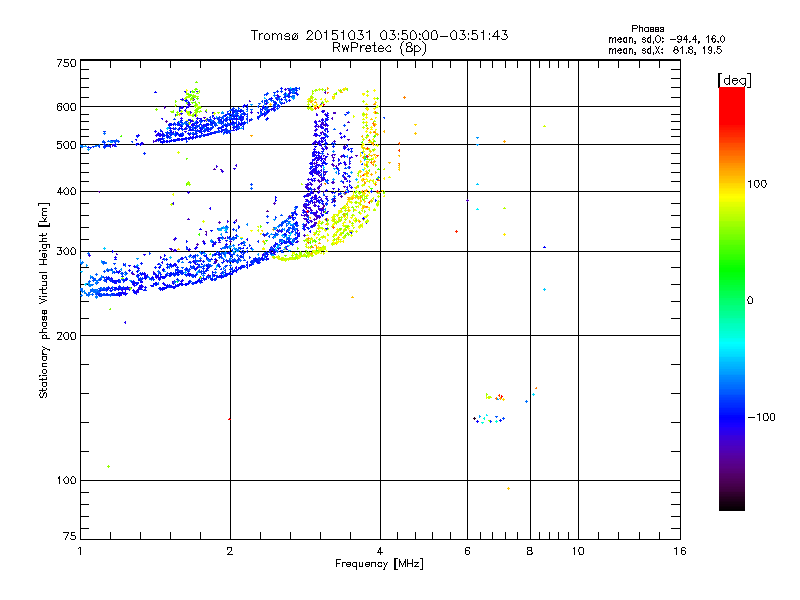
Task: Click the plot title 'Tromsø 20151031 03:50:00-03:51:43'
Action: [379, 35]
